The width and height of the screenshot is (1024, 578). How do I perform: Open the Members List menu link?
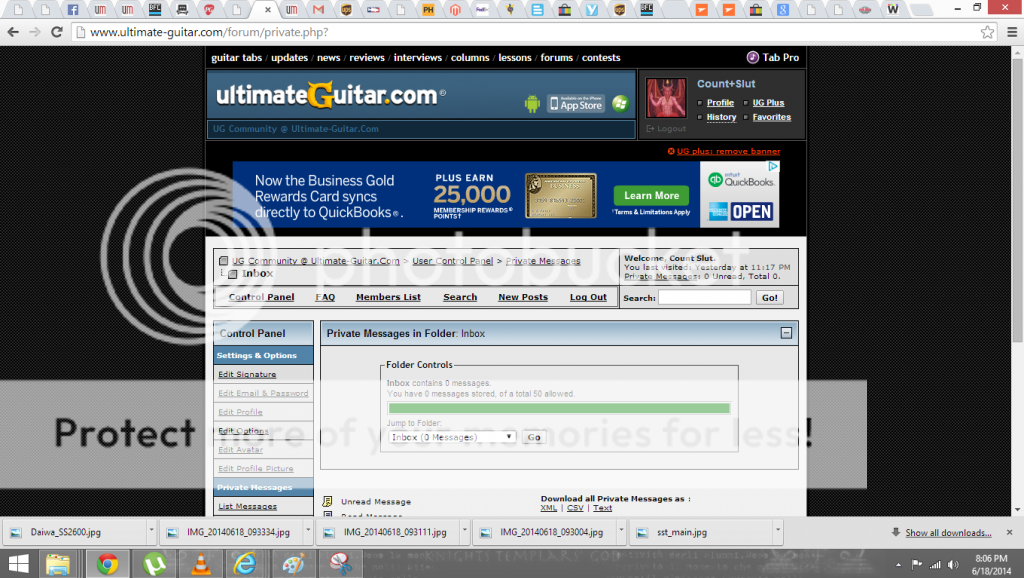tap(388, 297)
